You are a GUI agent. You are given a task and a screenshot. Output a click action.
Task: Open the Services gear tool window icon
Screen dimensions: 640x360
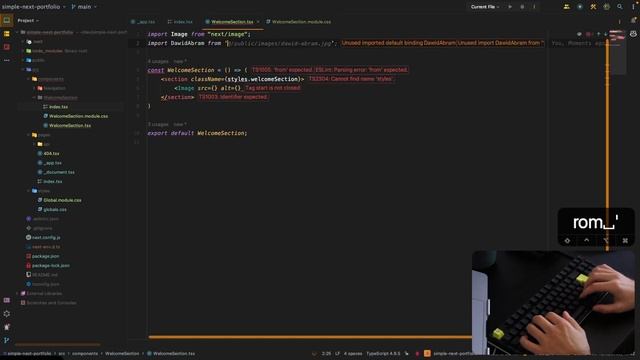7,313
